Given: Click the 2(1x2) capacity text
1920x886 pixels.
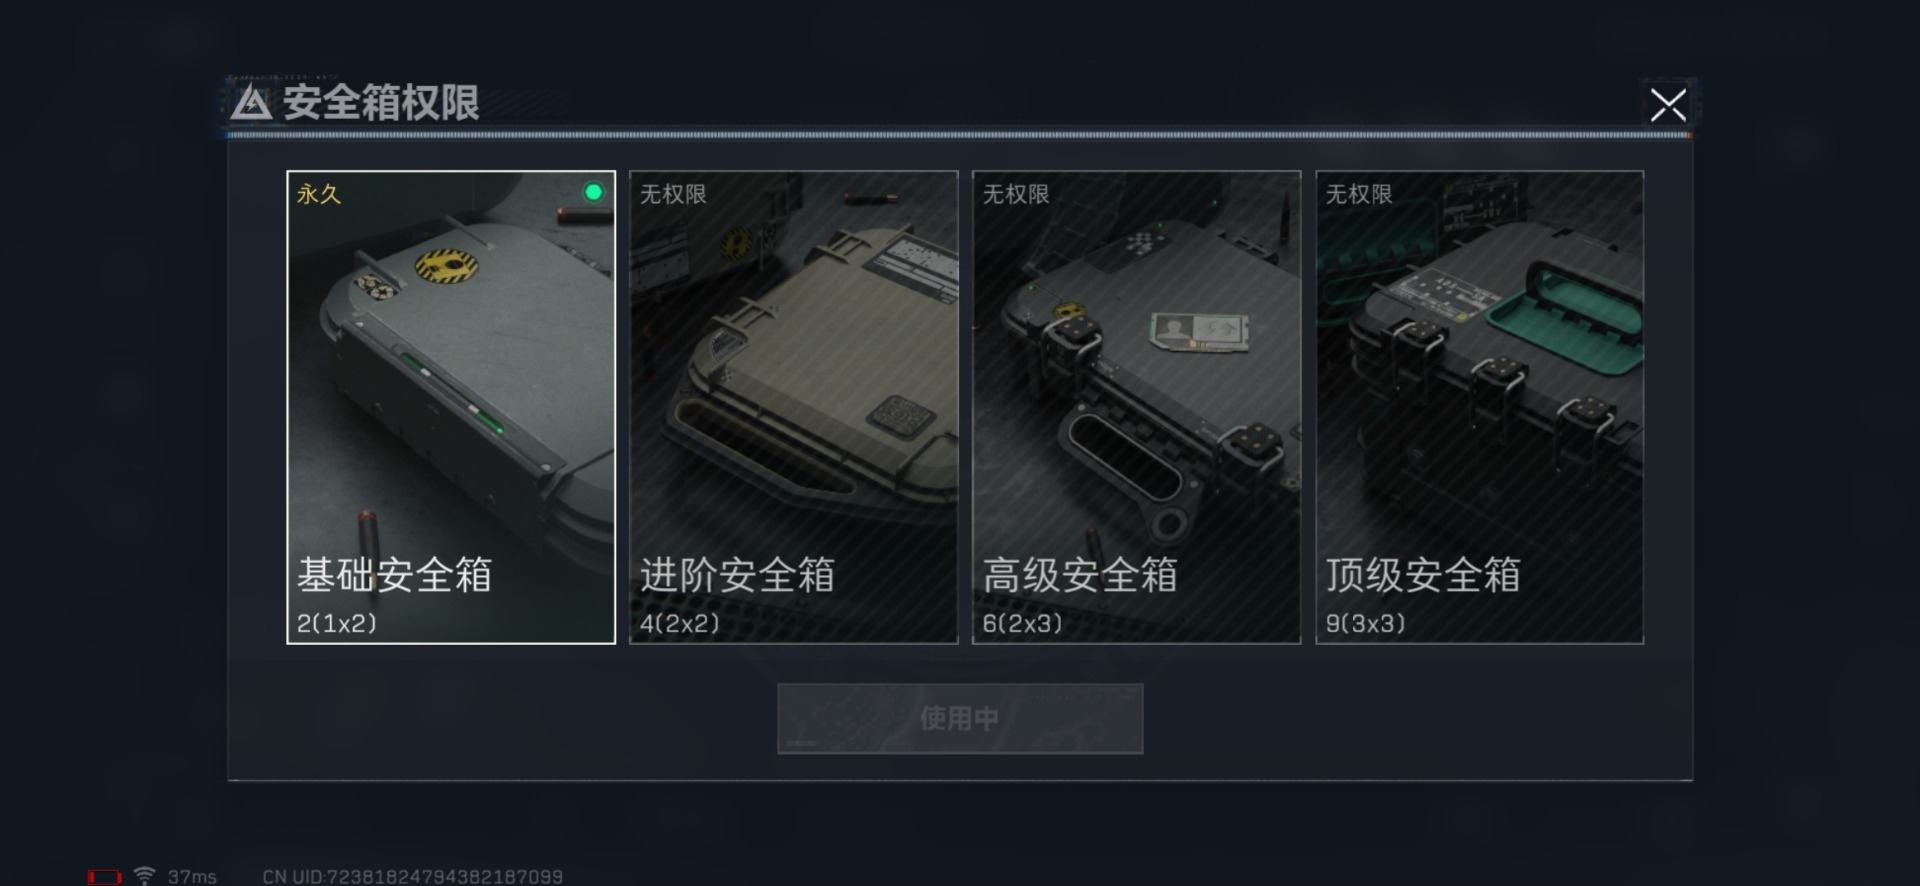Looking at the screenshot, I should point(337,623).
